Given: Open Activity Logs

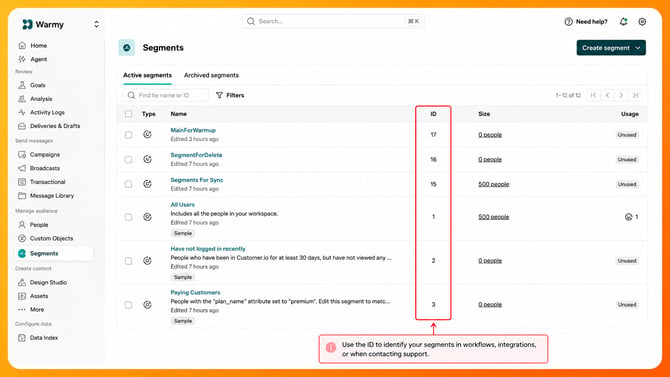Looking at the screenshot, I should [x=41, y=112].
